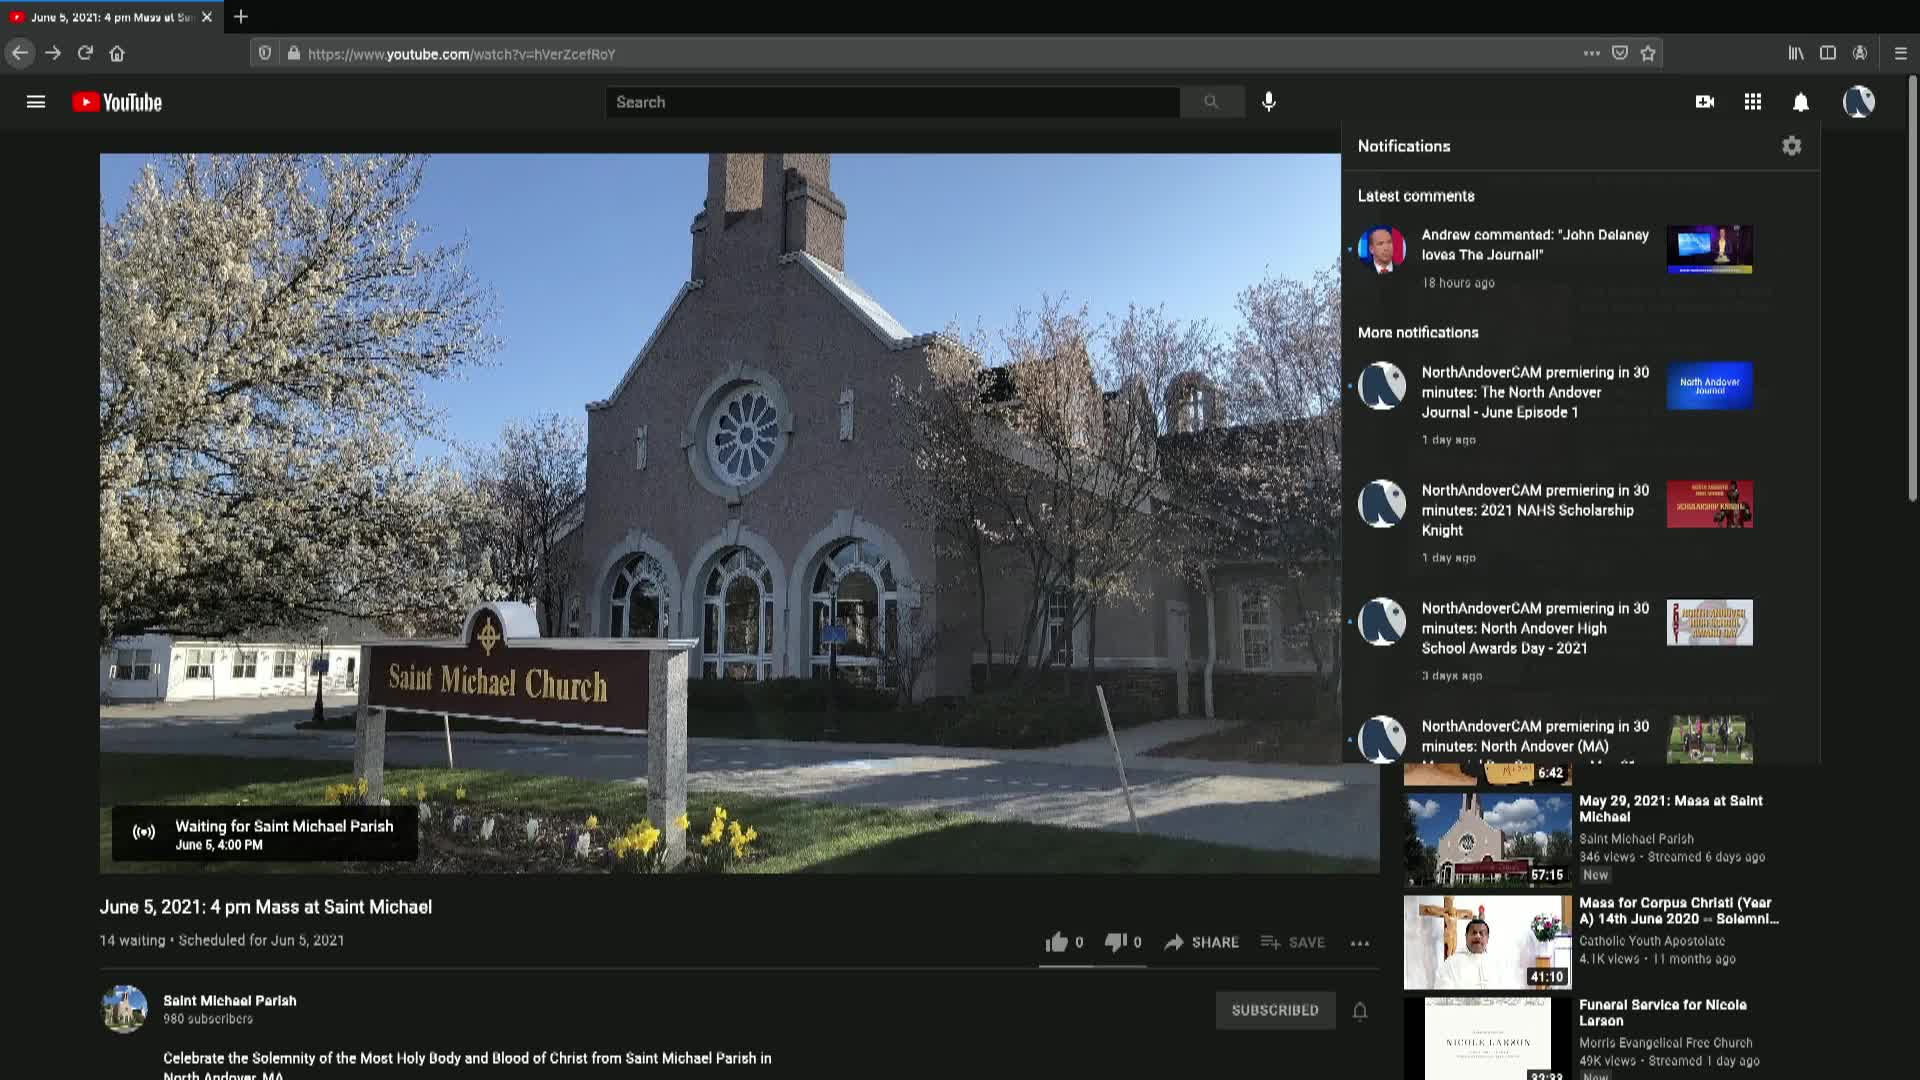Open Catholic Youth Apostolate channel link
Viewport: 1920px width, 1080px height.
[x=1651, y=941]
